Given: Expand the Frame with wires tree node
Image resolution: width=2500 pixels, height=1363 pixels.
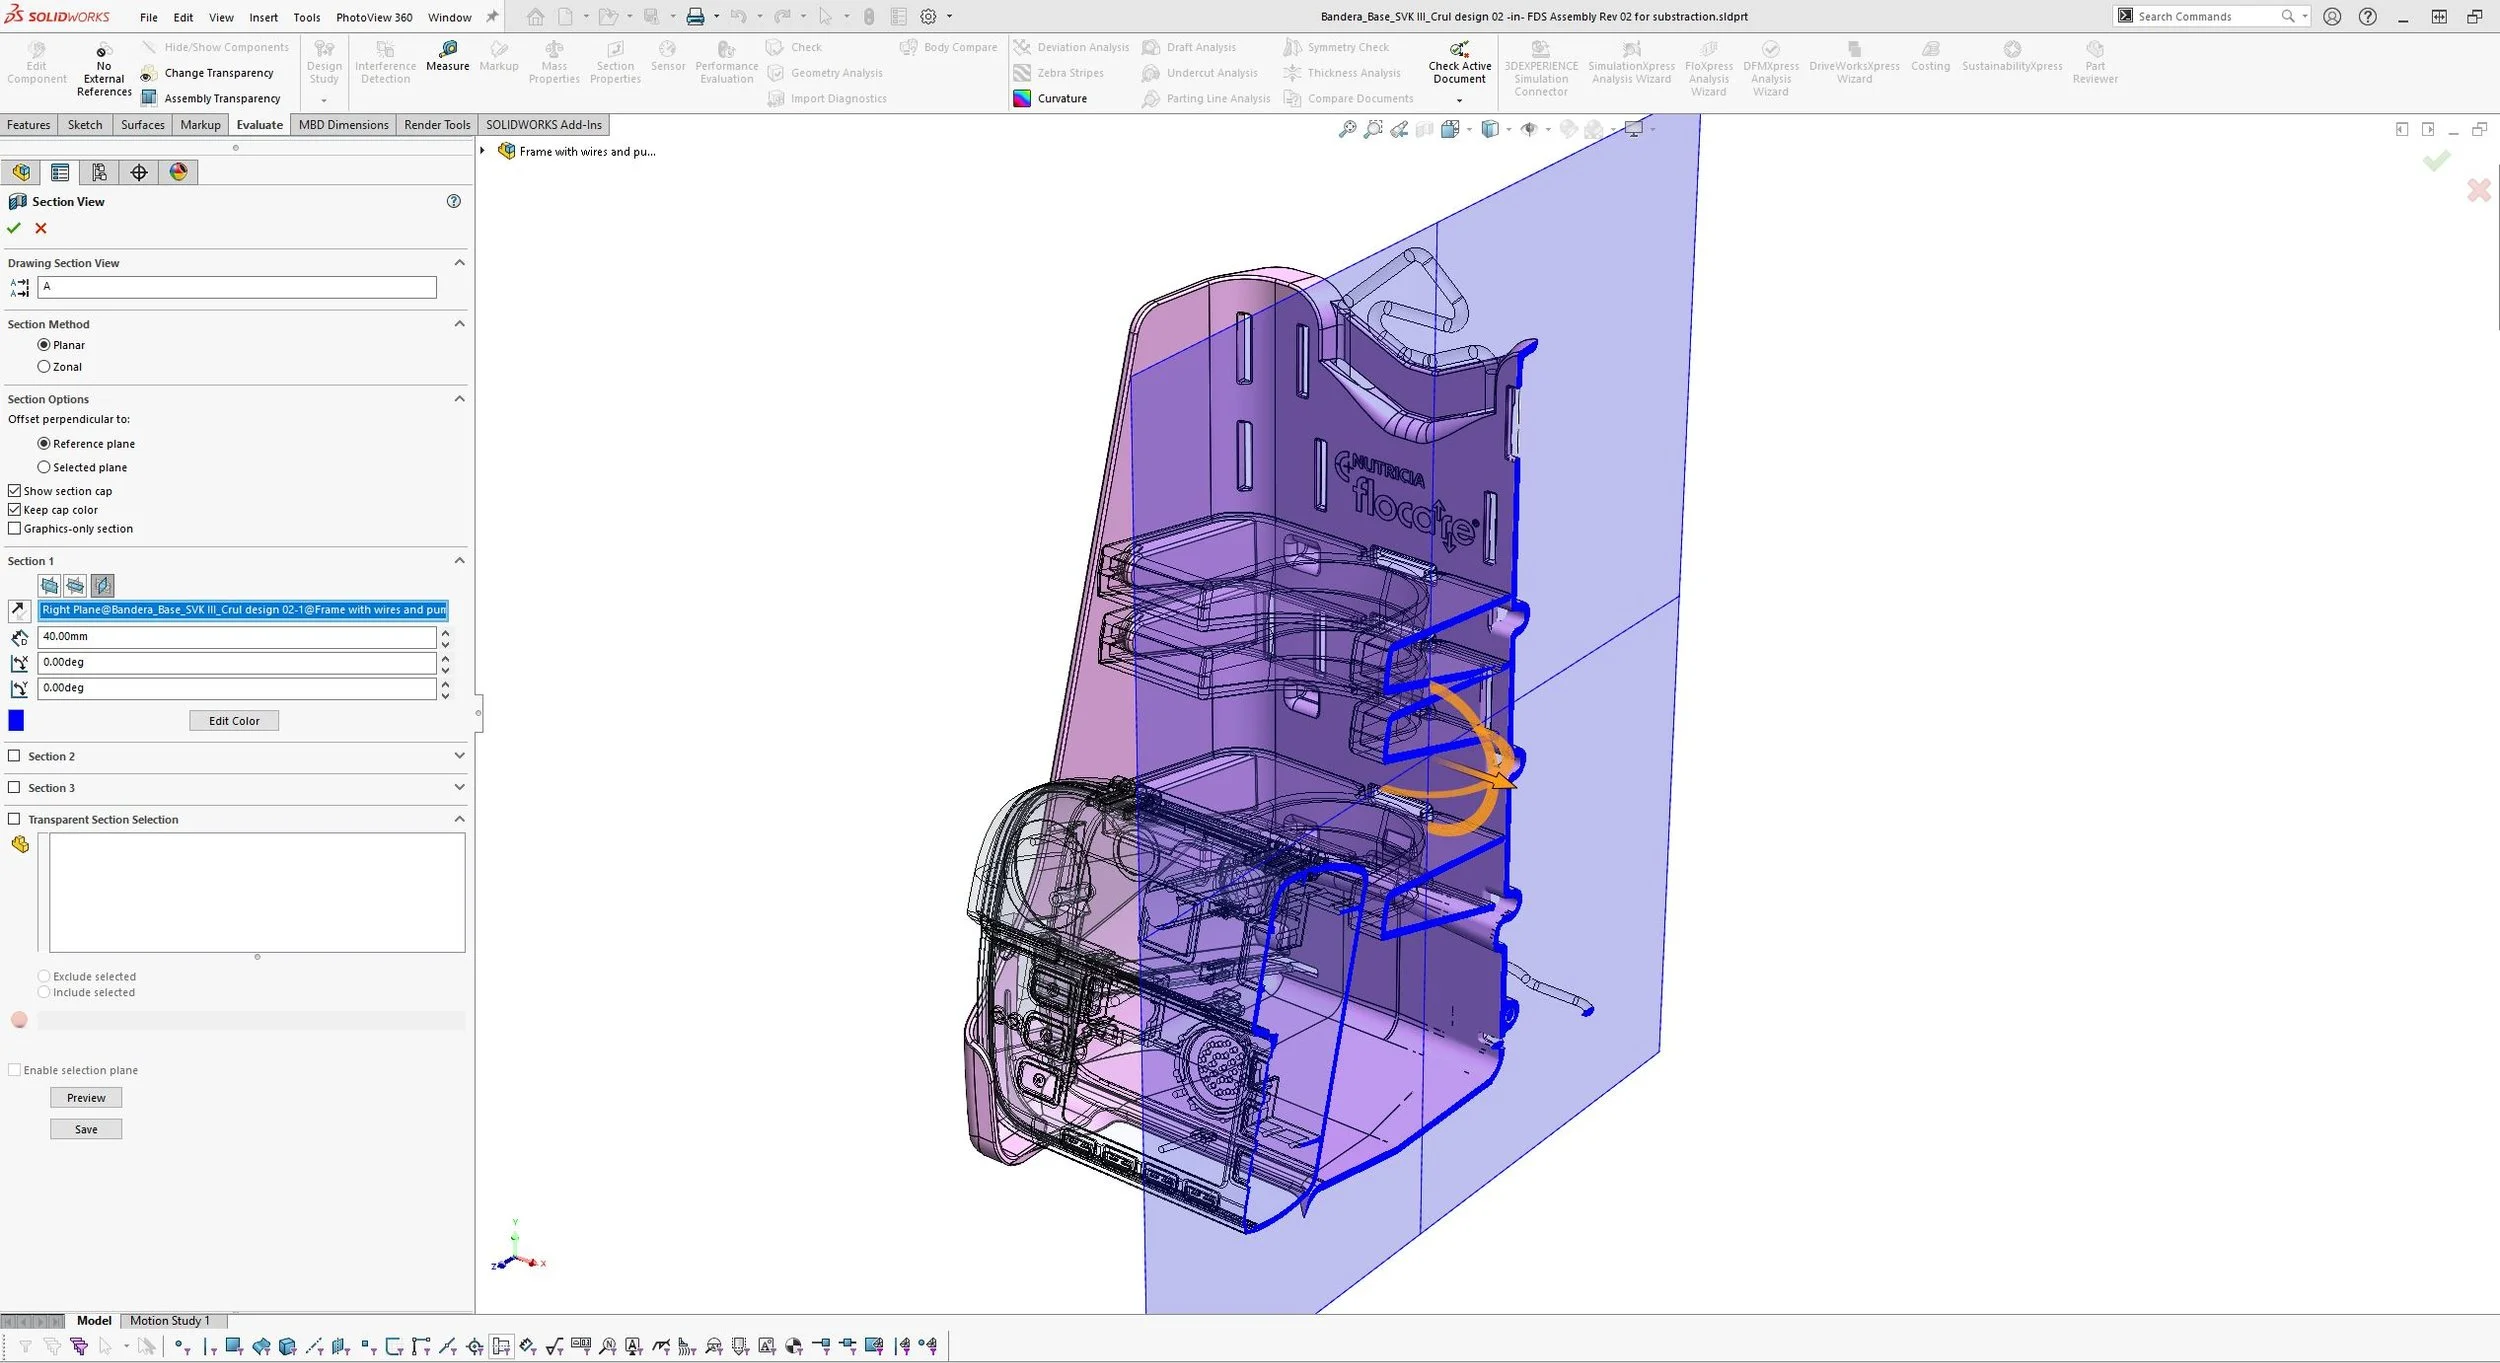Looking at the screenshot, I should [x=483, y=151].
